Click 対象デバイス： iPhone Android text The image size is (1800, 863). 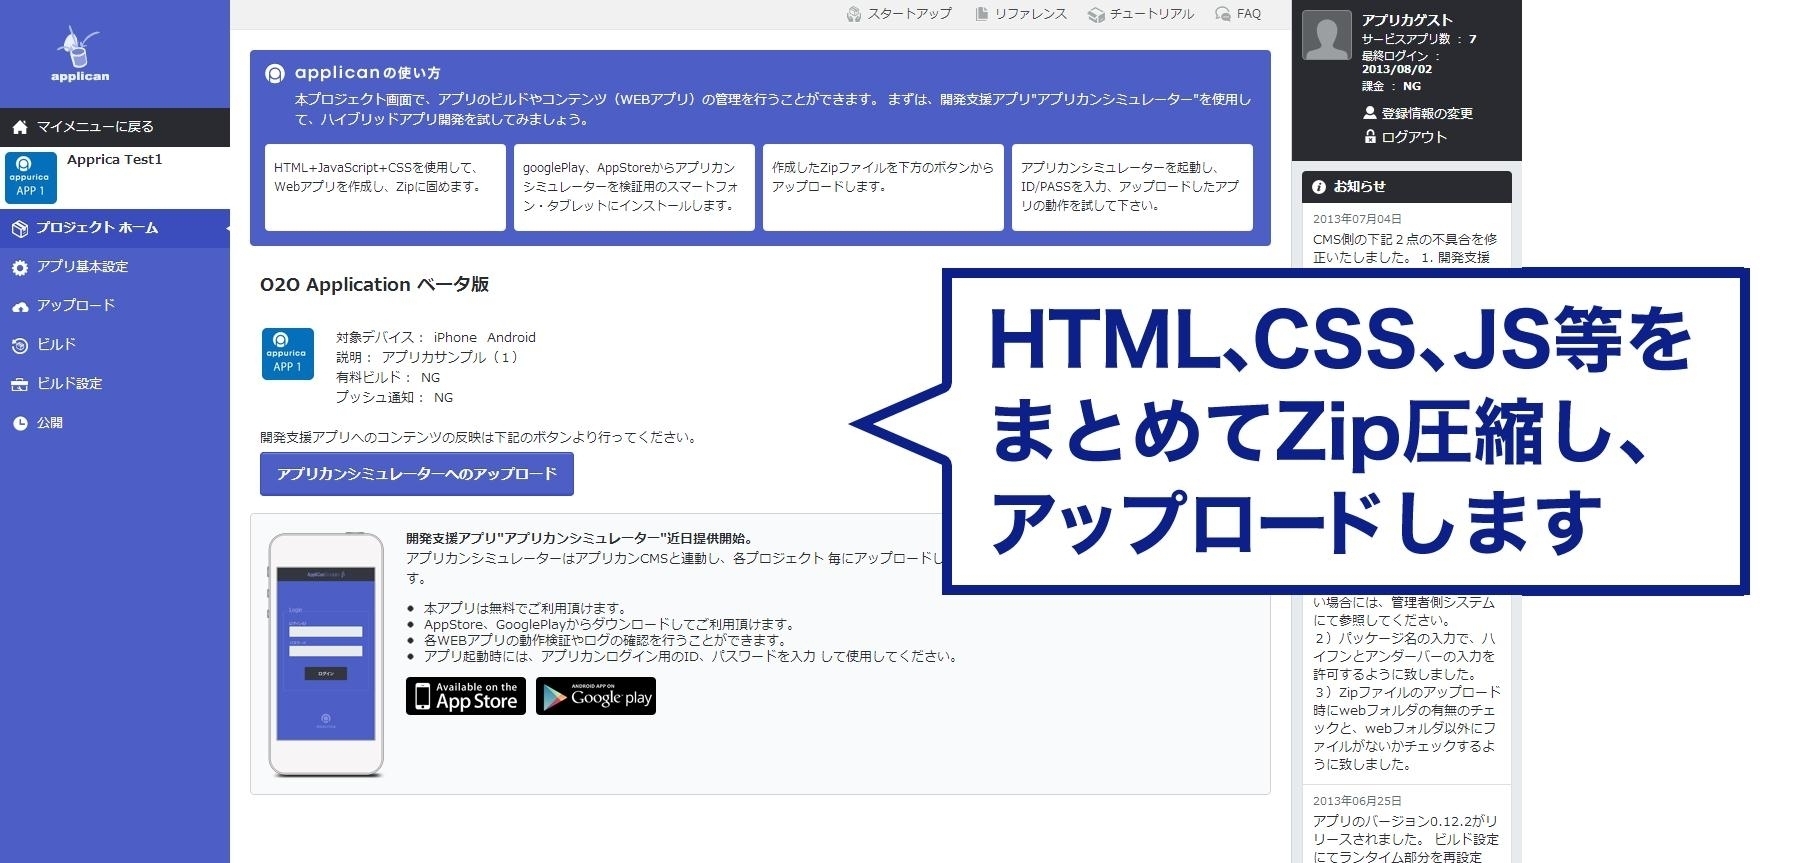point(436,338)
